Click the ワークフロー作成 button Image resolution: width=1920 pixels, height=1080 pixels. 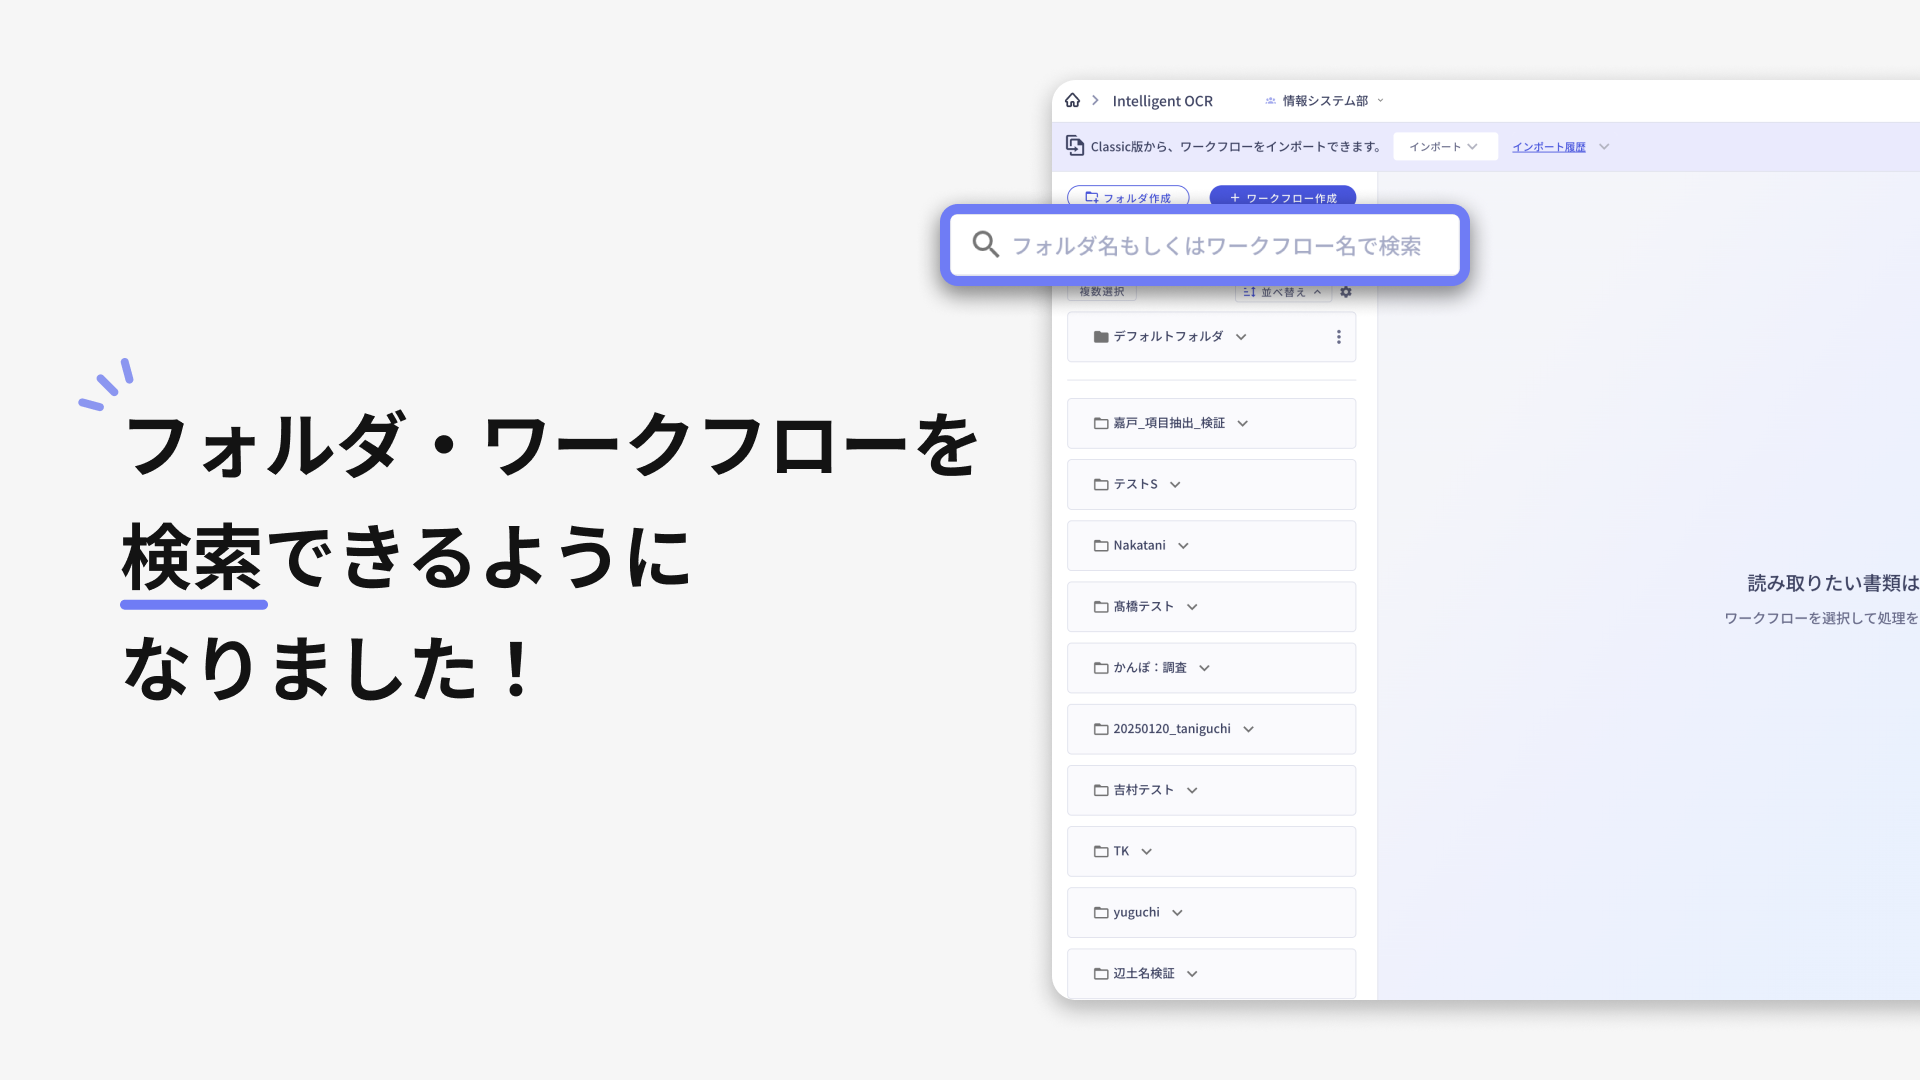(1283, 197)
